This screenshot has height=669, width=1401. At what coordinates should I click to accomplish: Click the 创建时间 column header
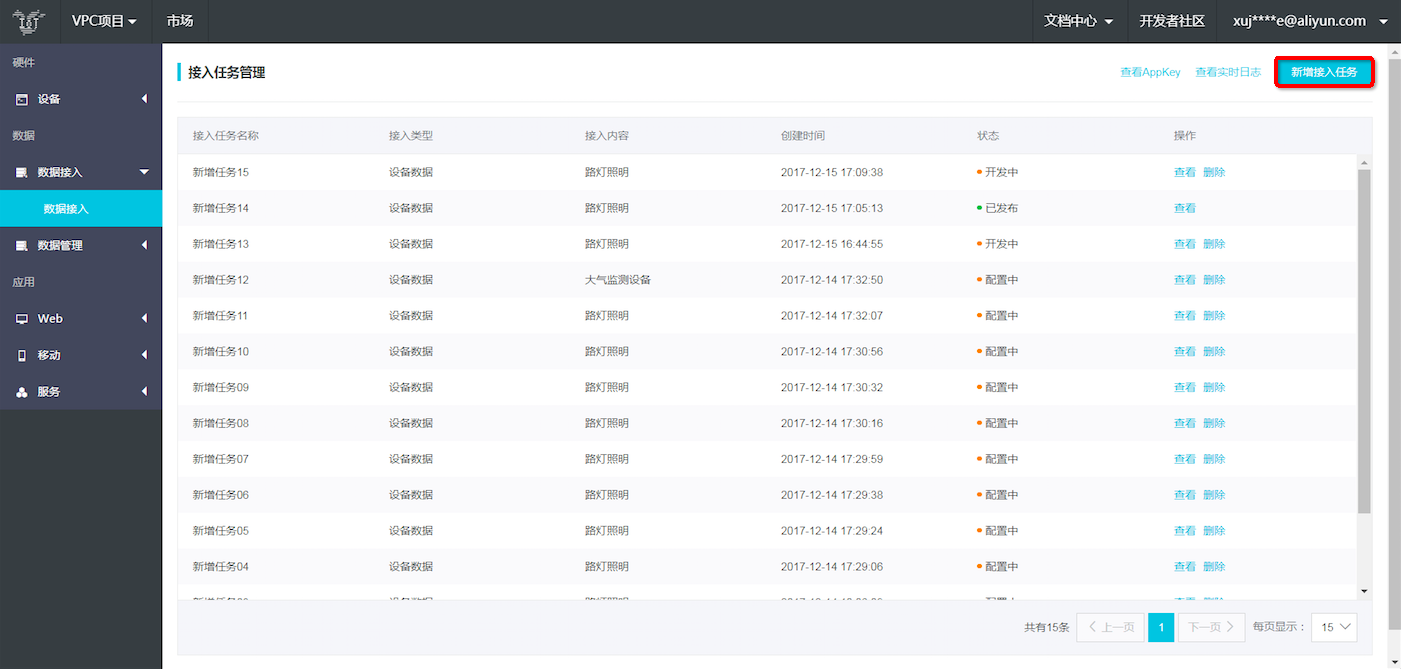tap(803, 136)
